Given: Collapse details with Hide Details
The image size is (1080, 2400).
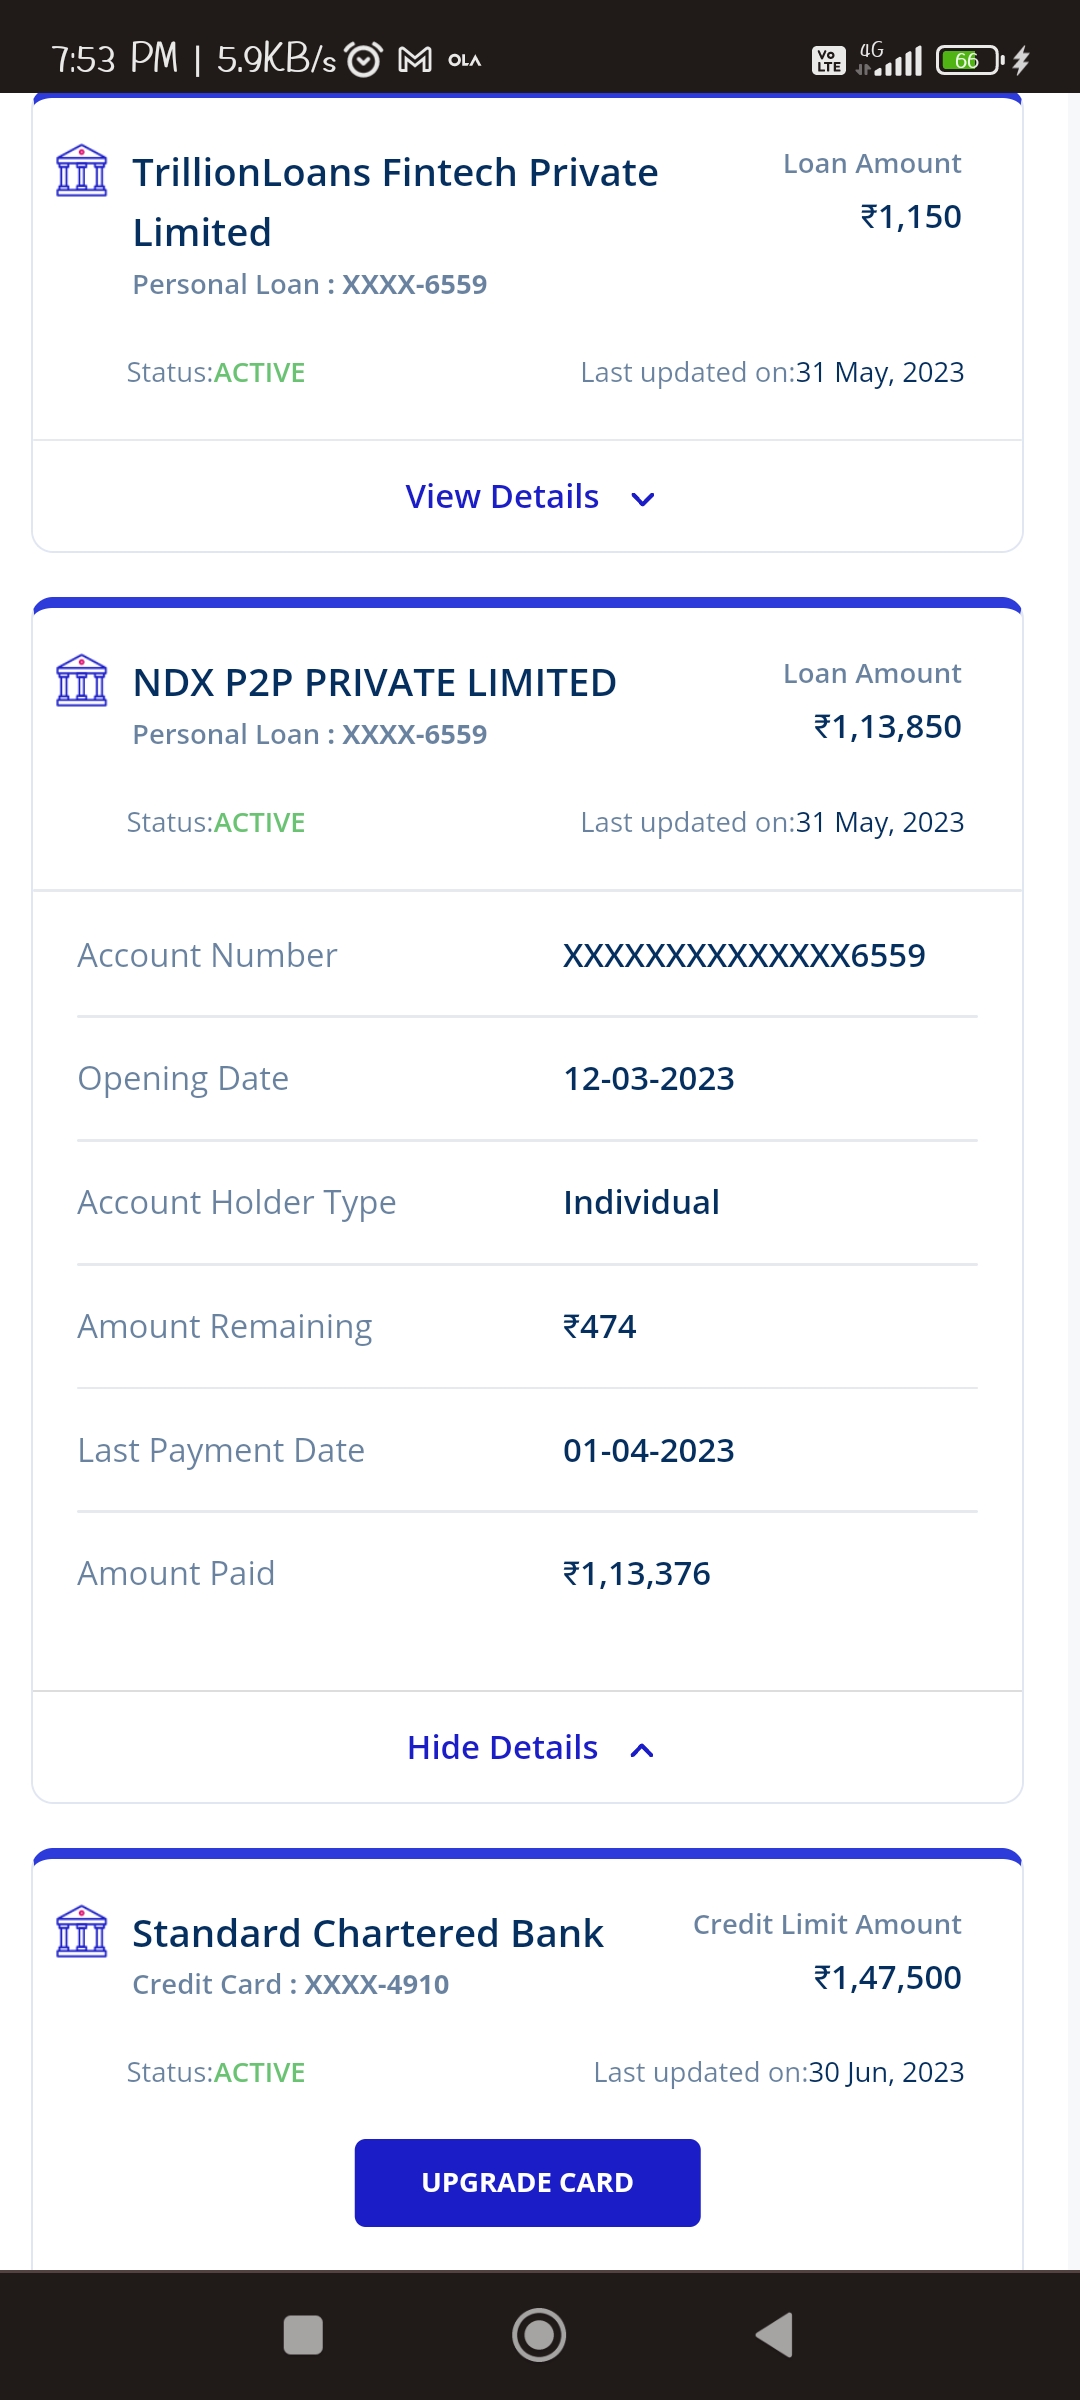Looking at the screenshot, I should pyautogui.click(x=502, y=1748).
